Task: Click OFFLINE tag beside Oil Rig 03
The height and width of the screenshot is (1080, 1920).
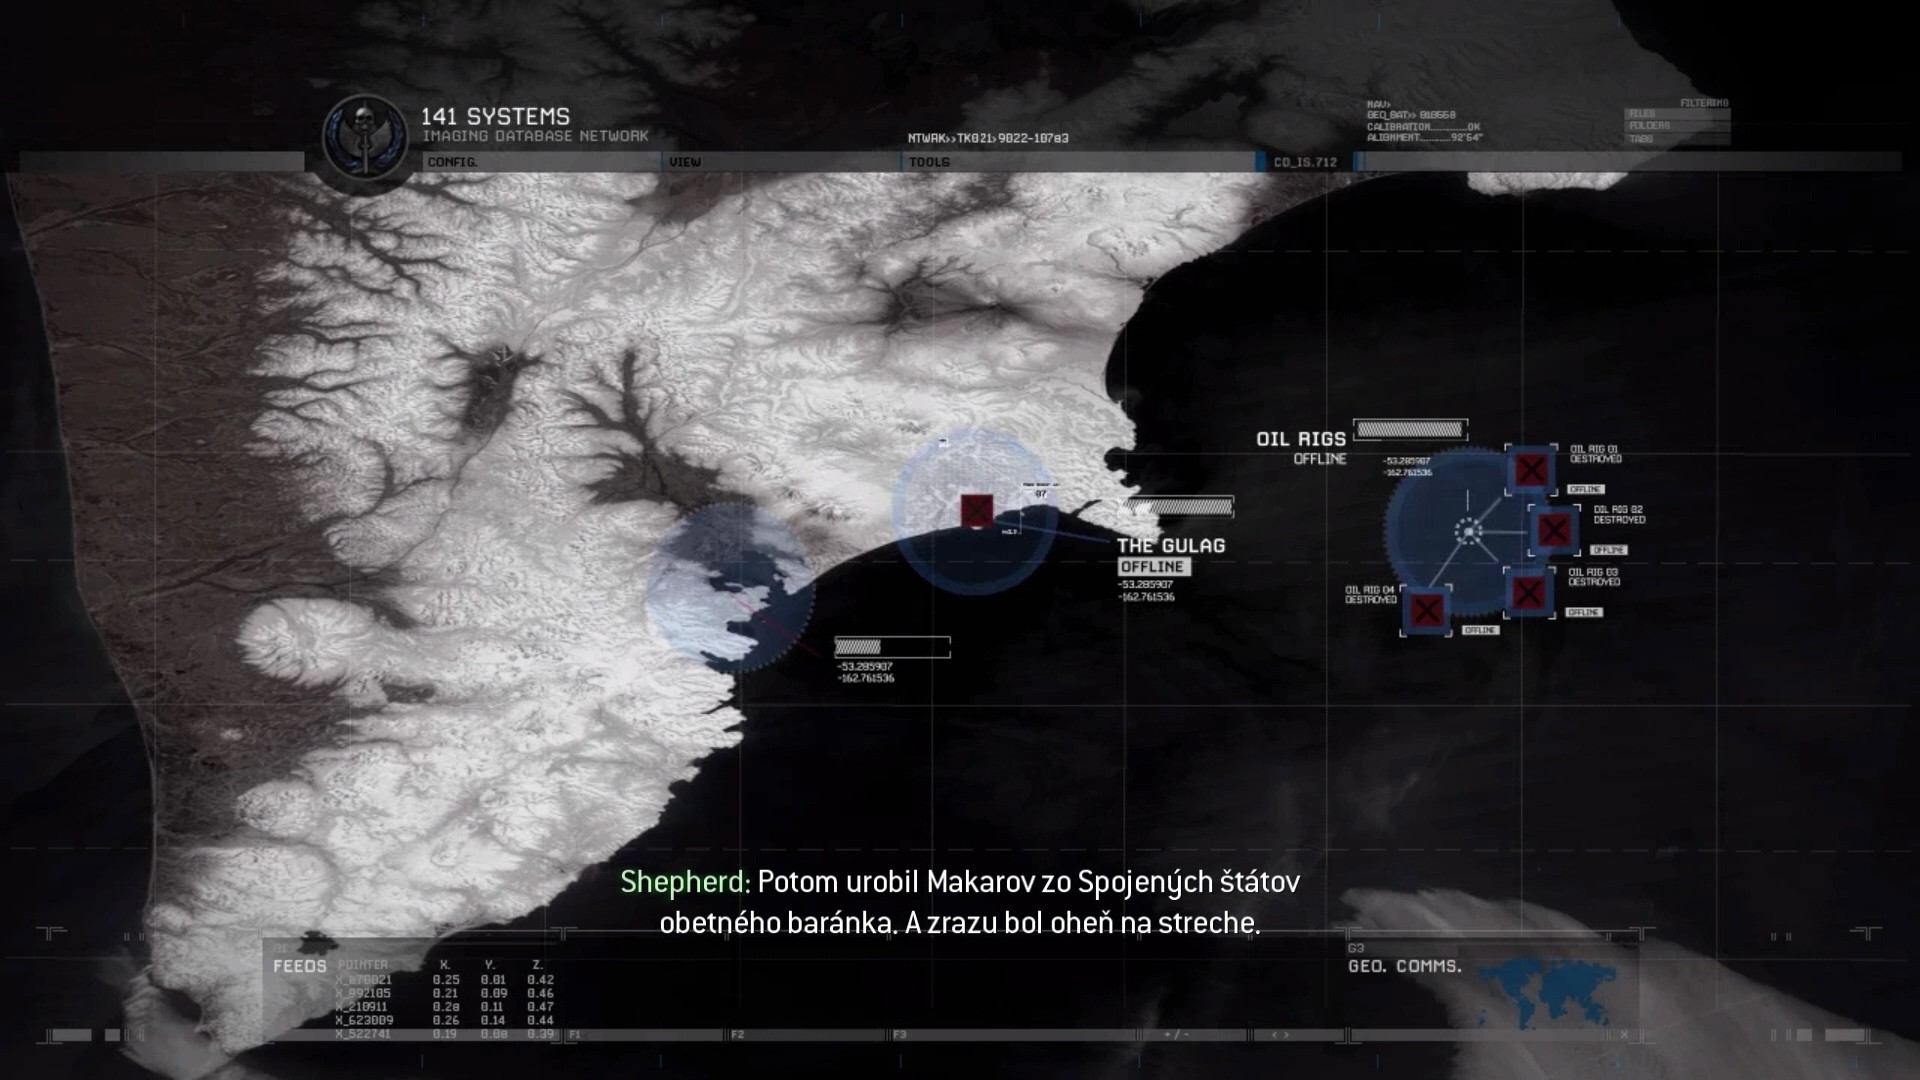Action: (1584, 612)
